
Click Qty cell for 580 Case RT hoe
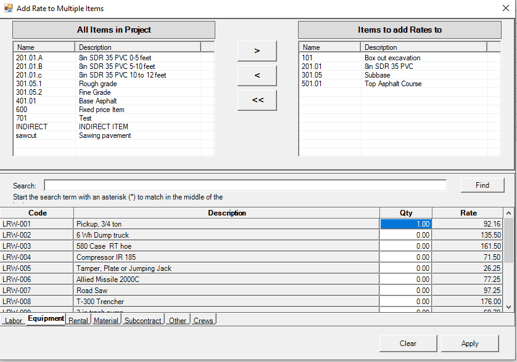click(x=406, y=246)
